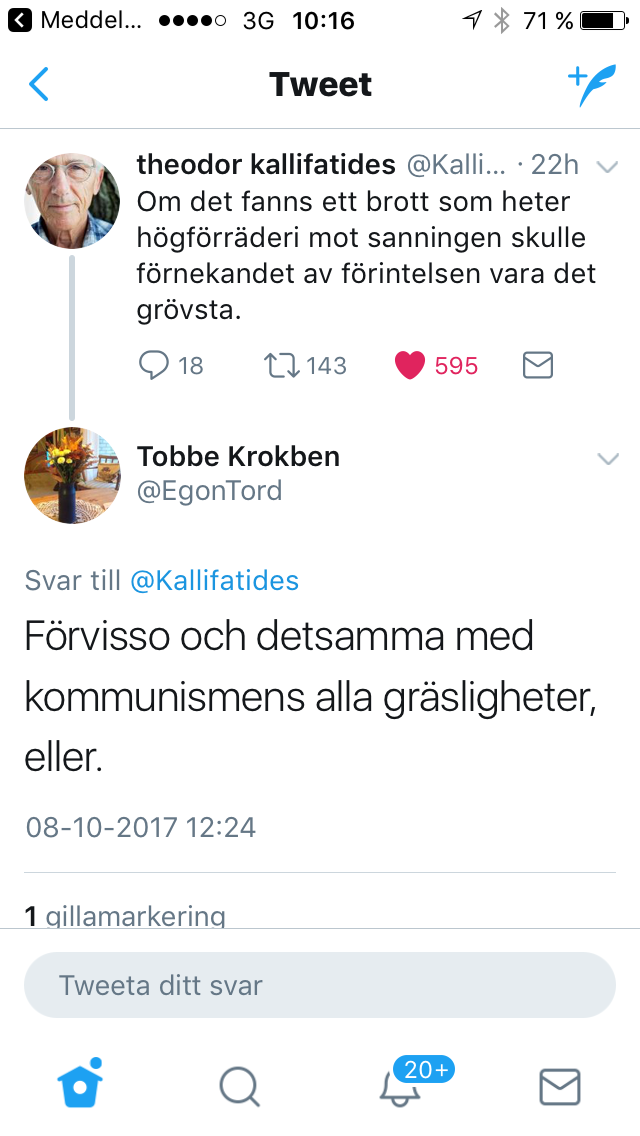The height and width of the screenshot is (1136, 640).
Task: Open Tobbe Krokben profile name
Action: tap(238, 457)
